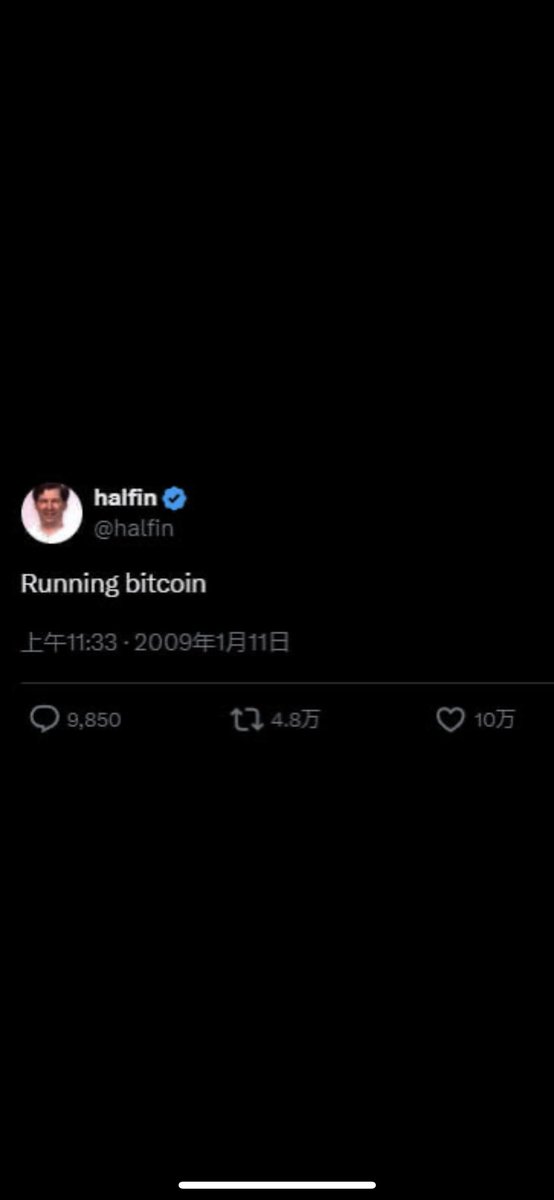Open the bold halfin display name
Image resolution: width=554 pixels, height=1200 pixels.
(126, 497)
